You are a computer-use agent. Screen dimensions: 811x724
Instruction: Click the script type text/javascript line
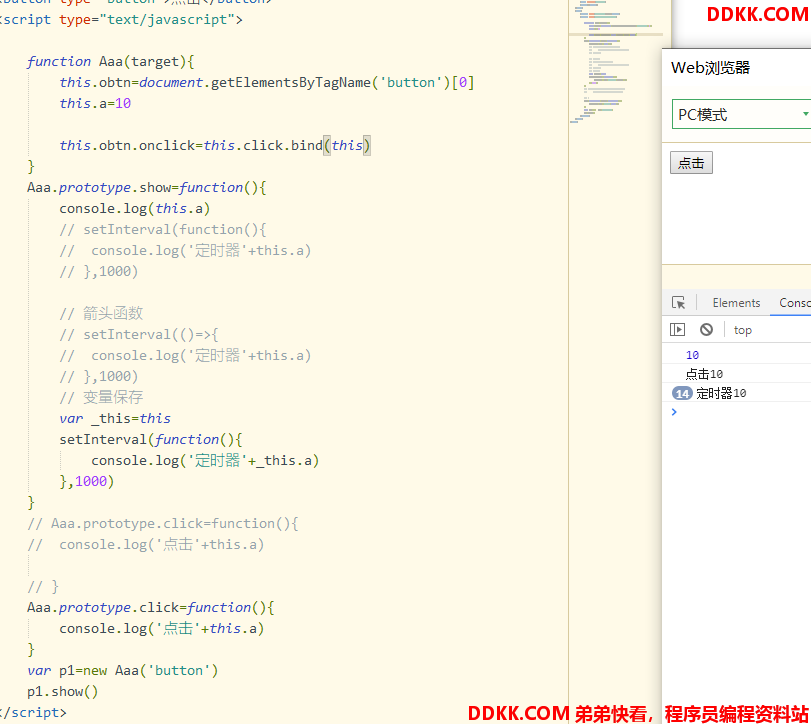pos(121,20)
